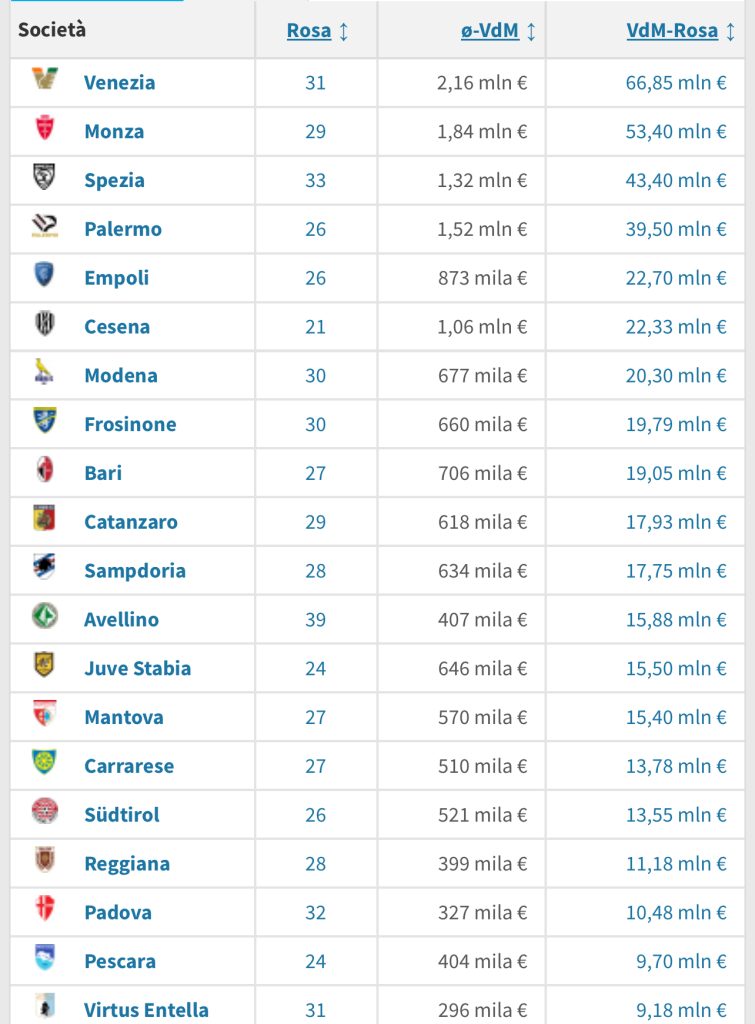
Task: Click the Avellino club crest icon
Action: [x=44, y=617]
